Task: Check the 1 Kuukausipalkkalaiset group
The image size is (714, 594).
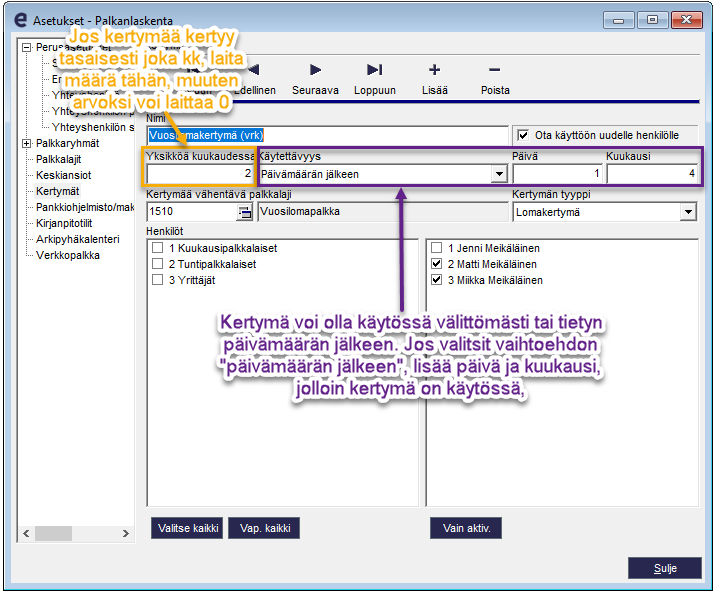Action: pos(158,248)
